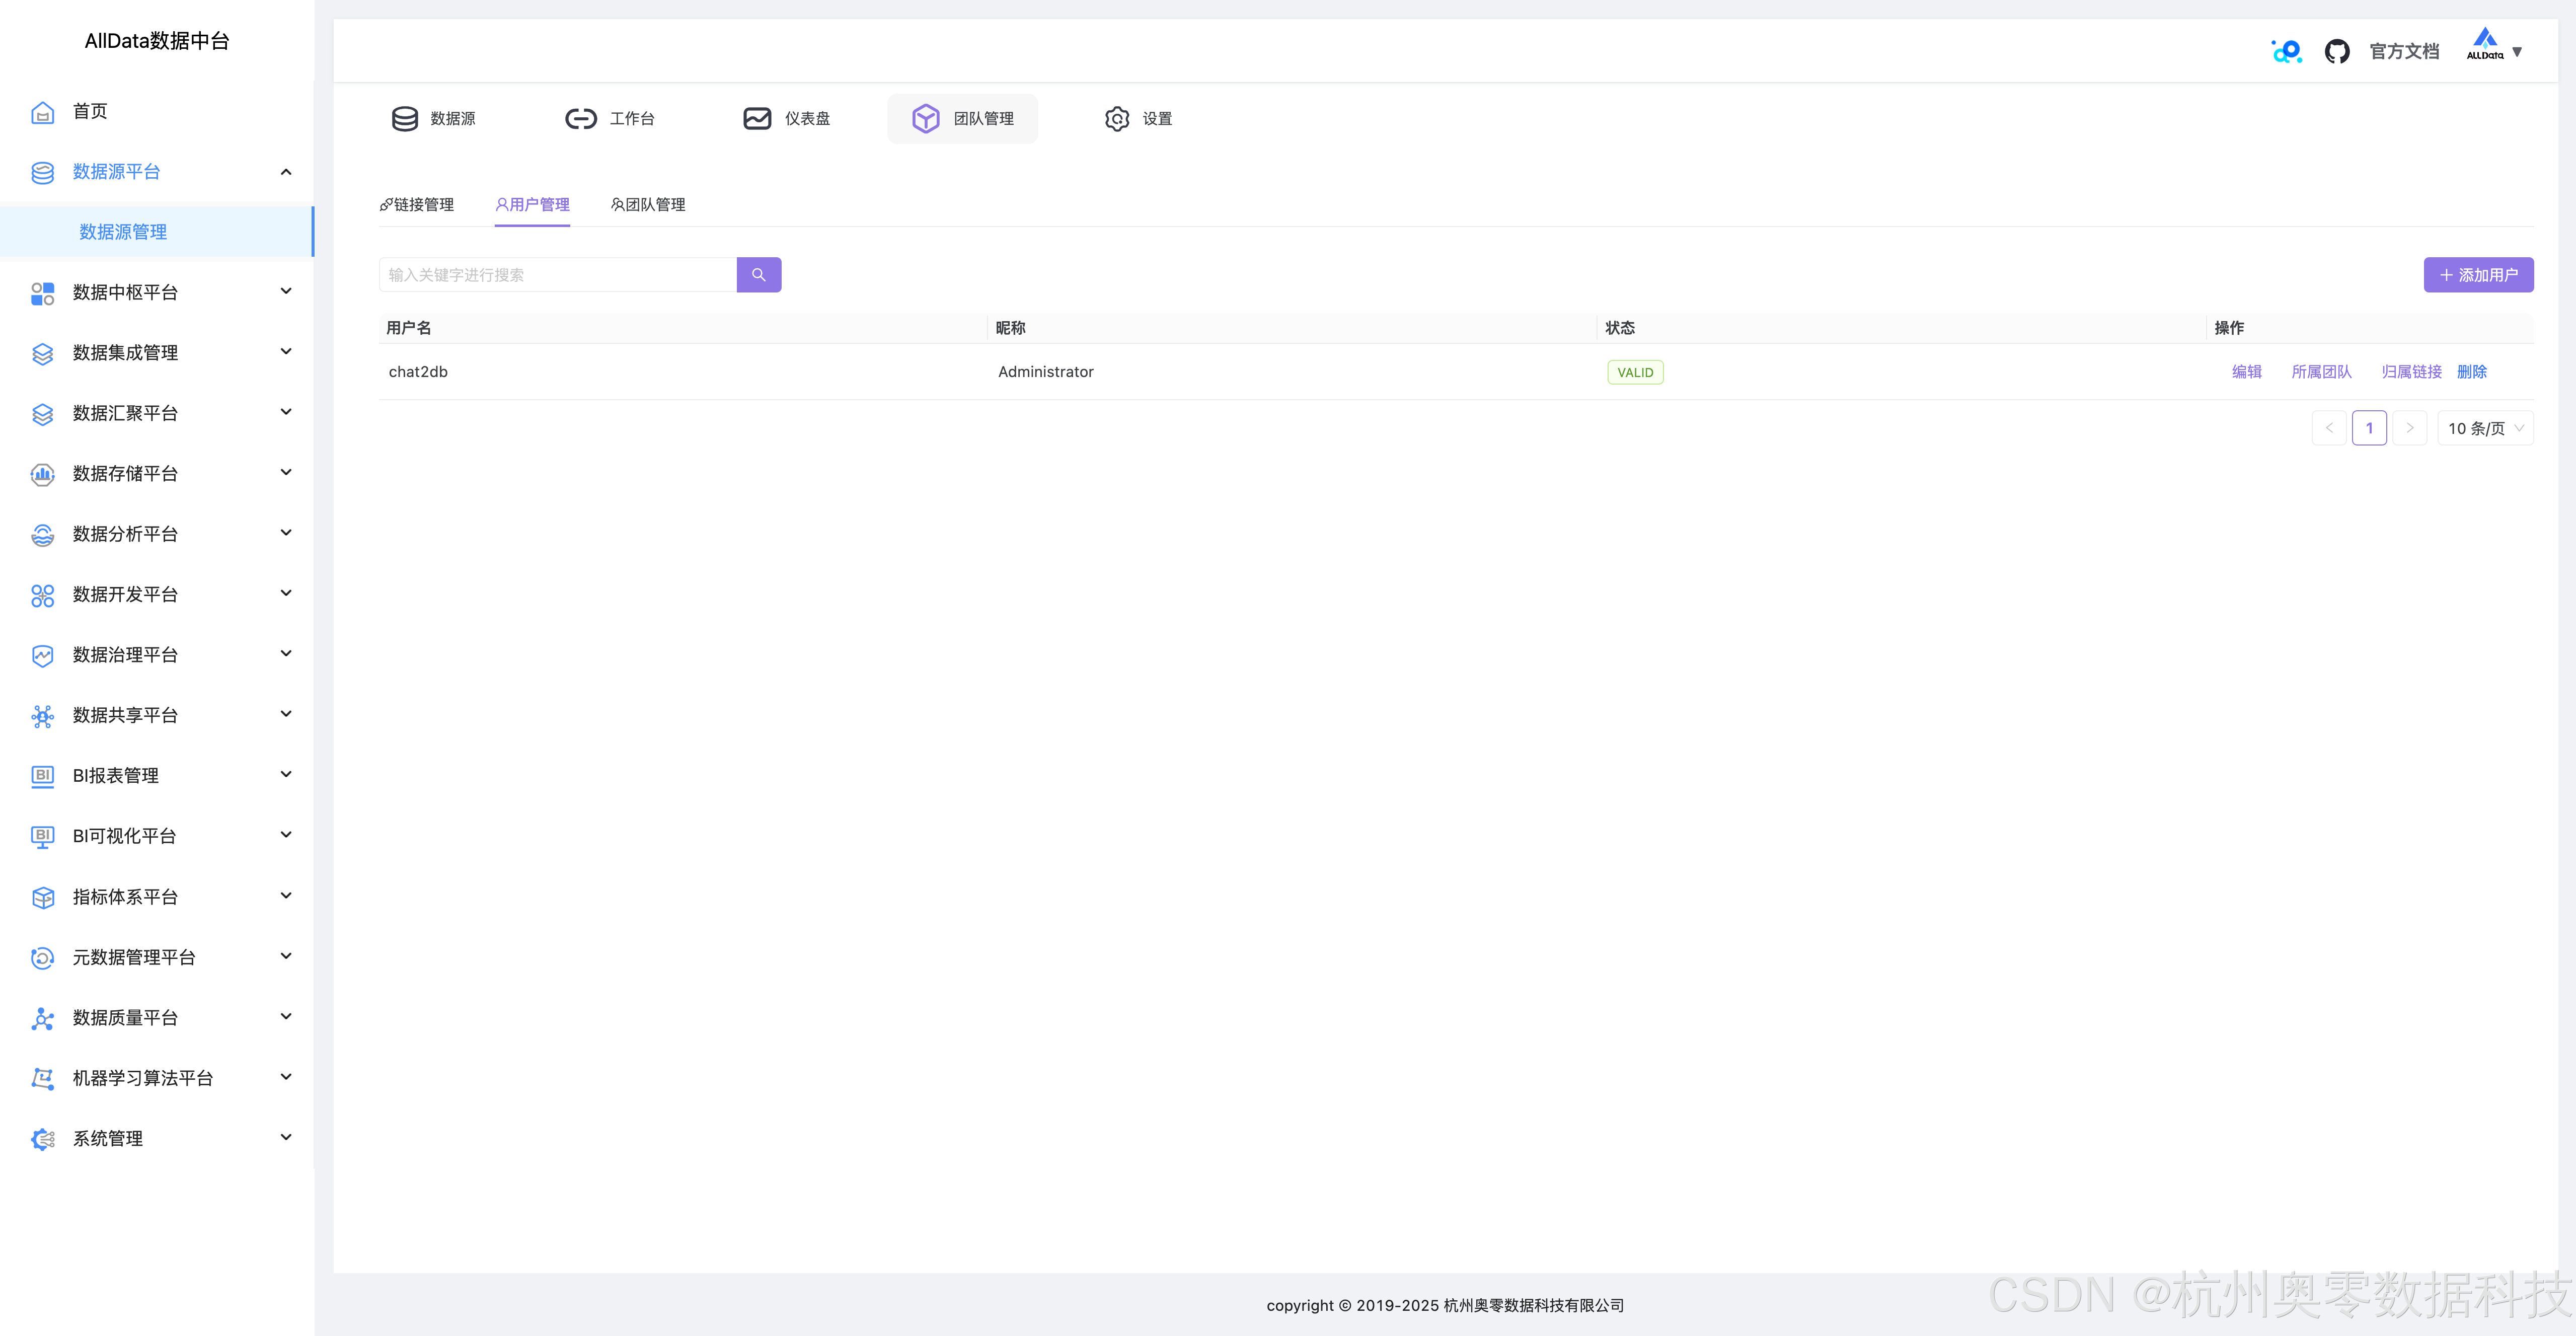Open the 10 条/页 page size dropdown
Viewport: 2576px width, 1336px height.
pyautogui.click(x=2485, y=428)
